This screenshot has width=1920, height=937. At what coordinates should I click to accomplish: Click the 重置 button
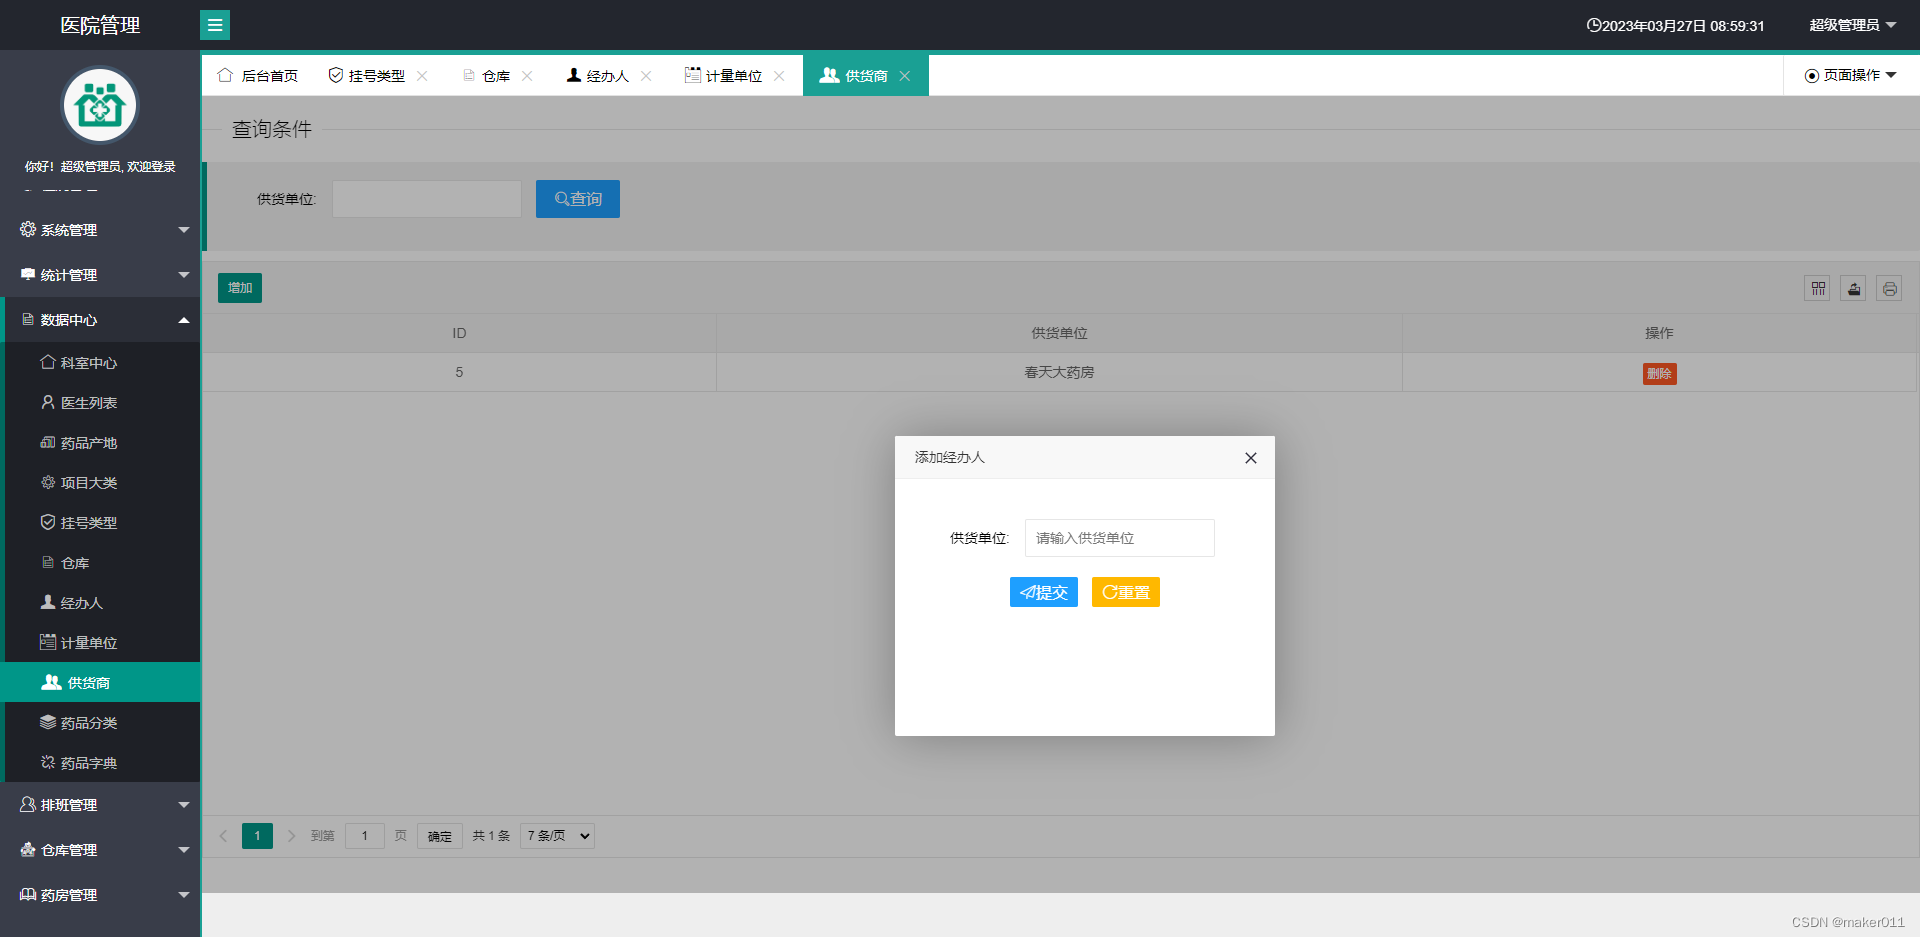tap(1126, 592)
